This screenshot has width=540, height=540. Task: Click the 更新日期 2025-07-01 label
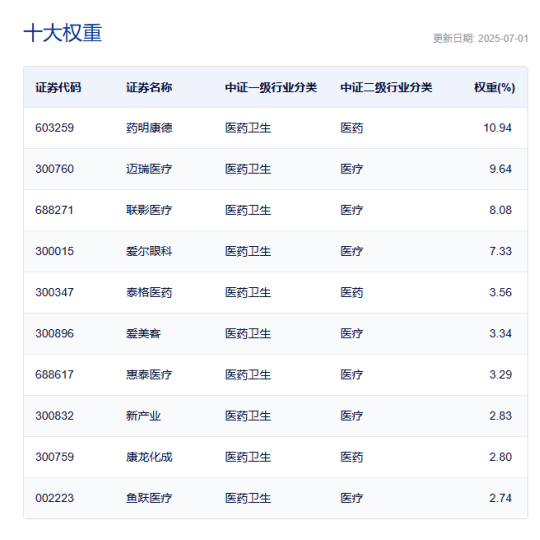point(480,38)
